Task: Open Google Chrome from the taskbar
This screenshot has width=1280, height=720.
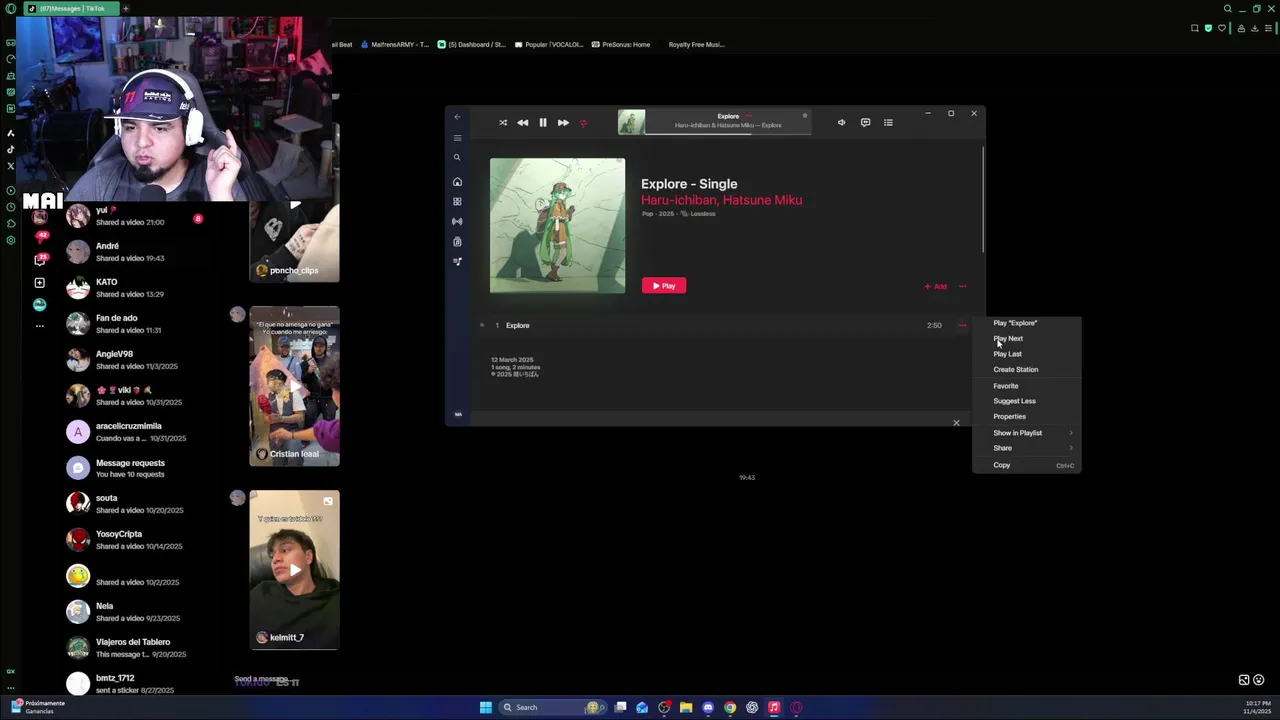Action: [730, 707]
